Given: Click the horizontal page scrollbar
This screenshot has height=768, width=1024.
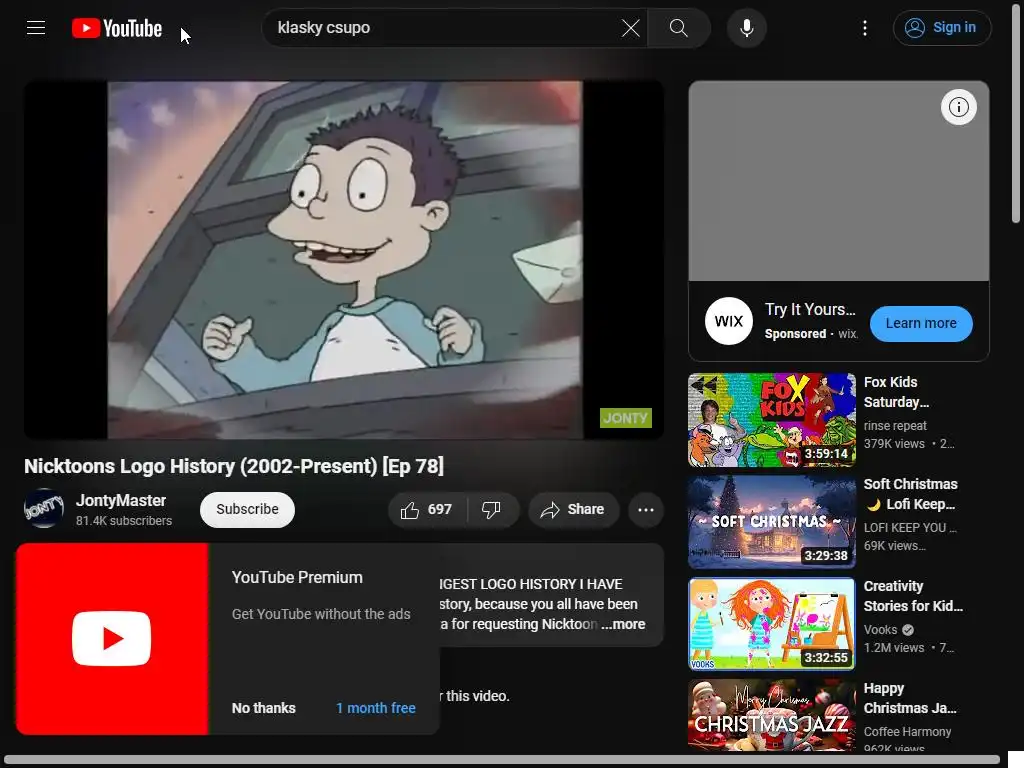Looking at the screenshot, I should [x=502, y=761].
